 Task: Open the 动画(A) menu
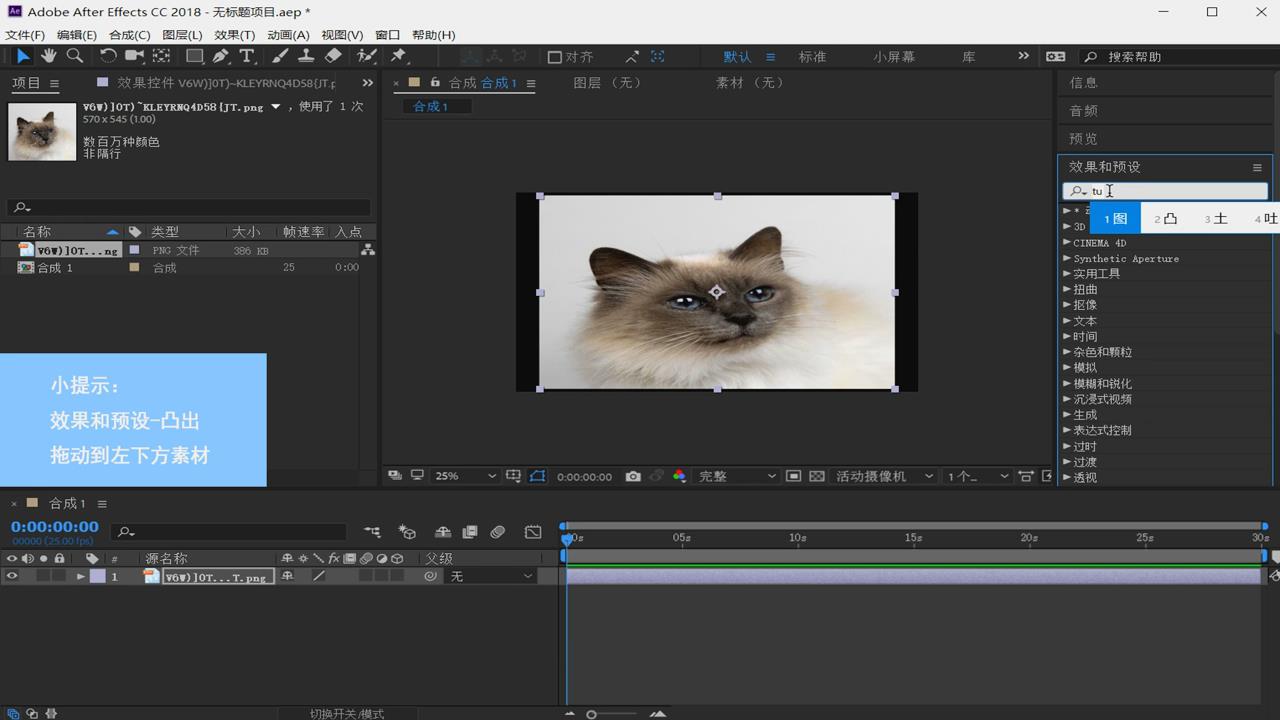(x=288, y=35)
